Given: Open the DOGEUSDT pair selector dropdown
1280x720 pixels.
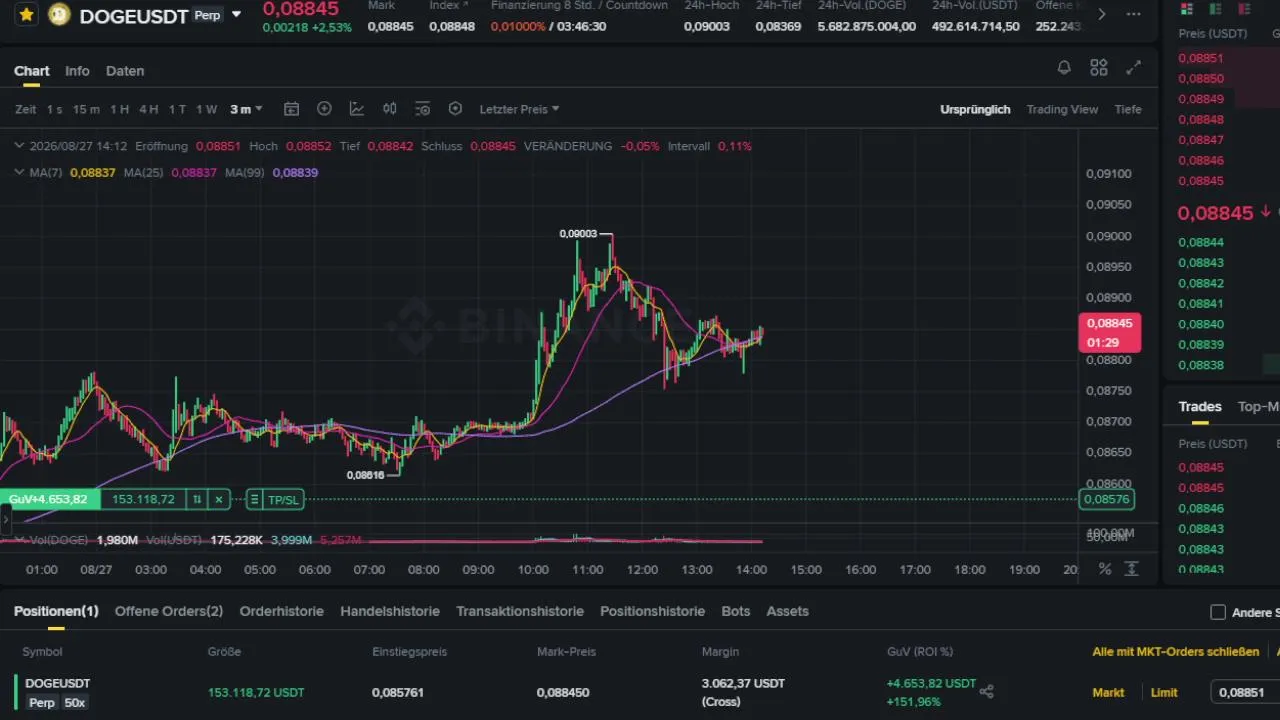Looking at the screenshot, I should coord(236,15).
